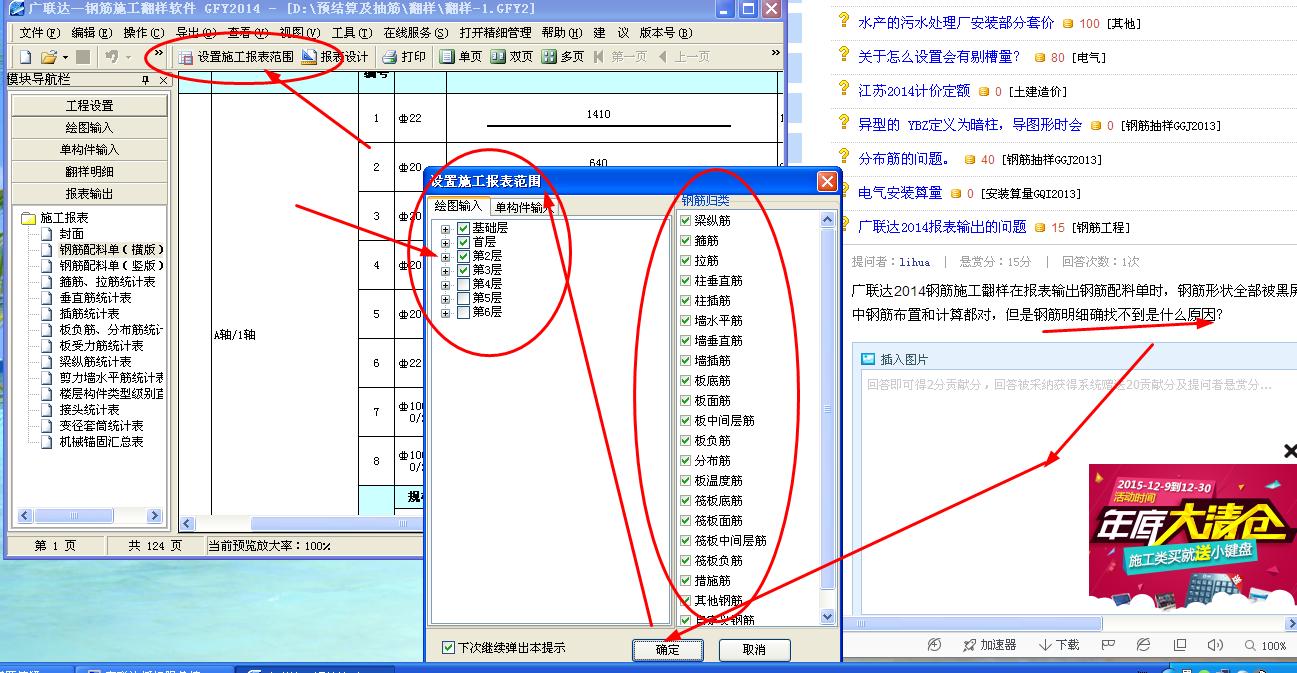The image size is (1297, 673).
Task: Click the undo icon in toolbar
Action: click(112, 57)
